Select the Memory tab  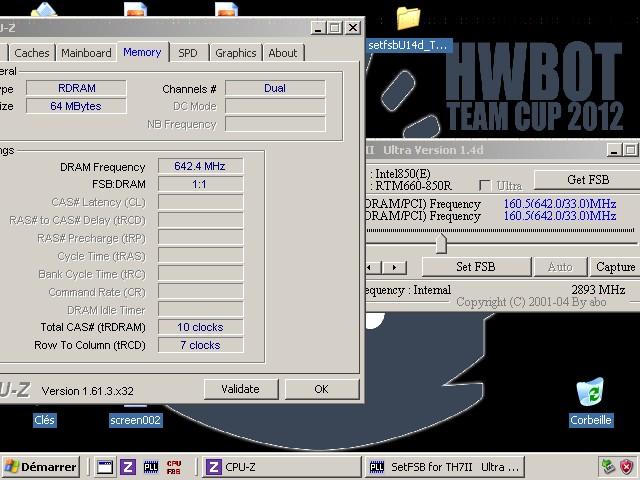click(142, 52)
